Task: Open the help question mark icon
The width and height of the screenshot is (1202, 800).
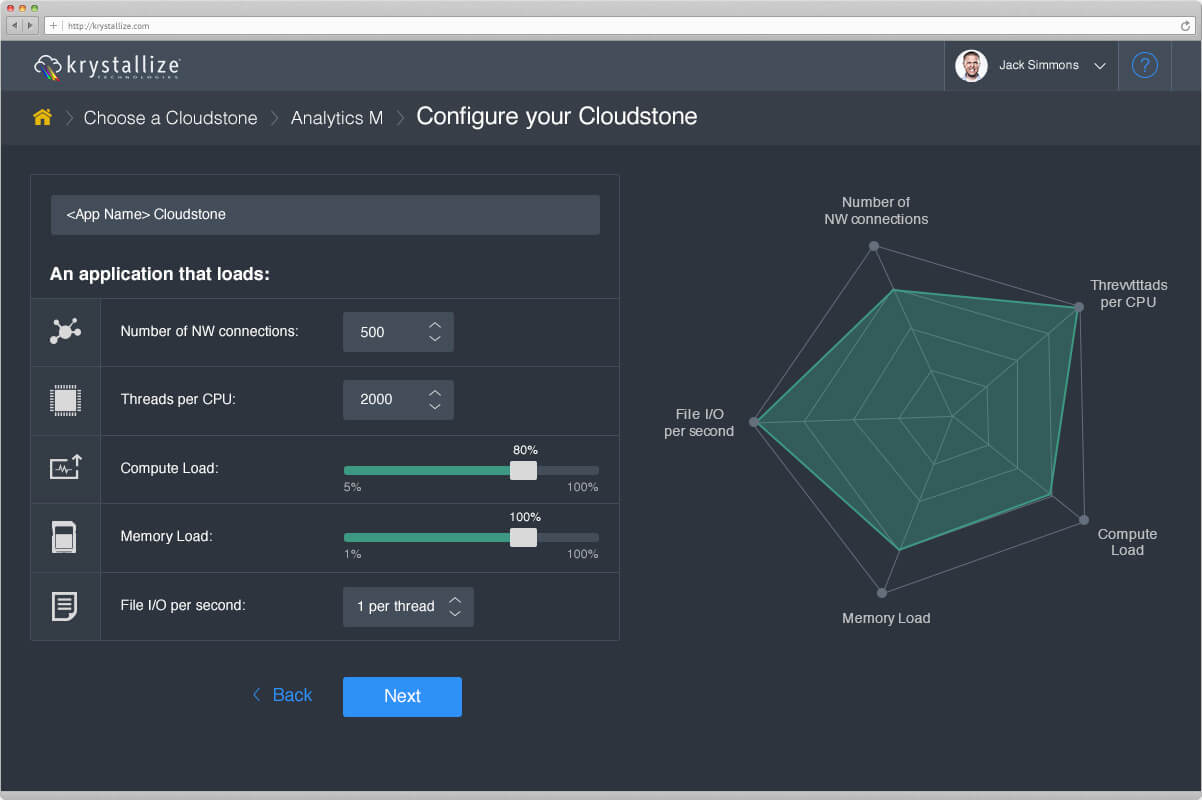Action: [x=1144, y=65]
